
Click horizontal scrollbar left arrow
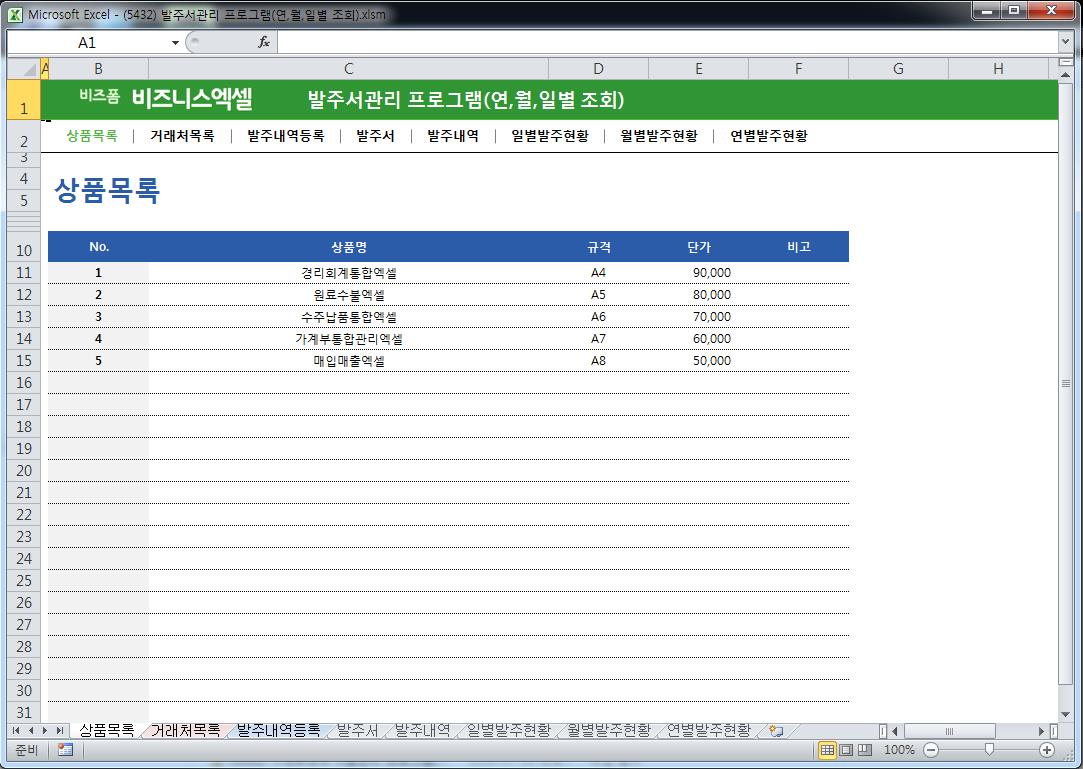(x=895, y=731)
